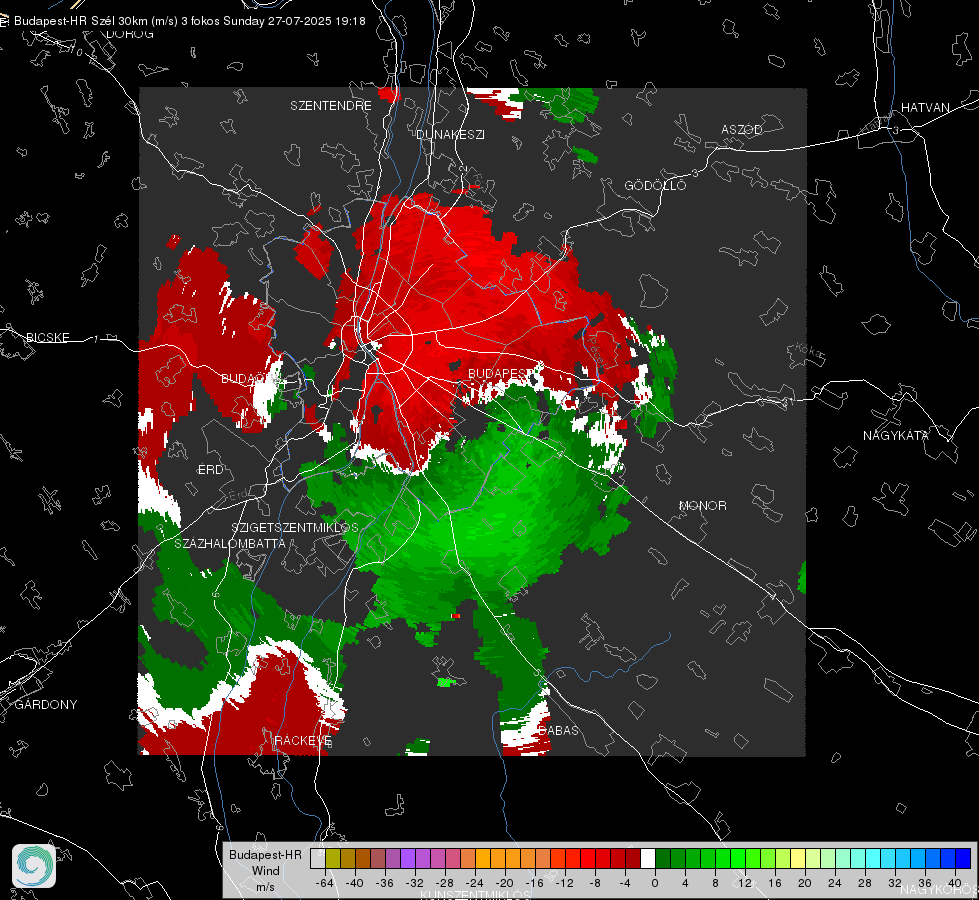This screenshot has height=900, width=979.
Task: Click the timestamp '27-07-2025 19:18'
Action: (x=317, y=21)
